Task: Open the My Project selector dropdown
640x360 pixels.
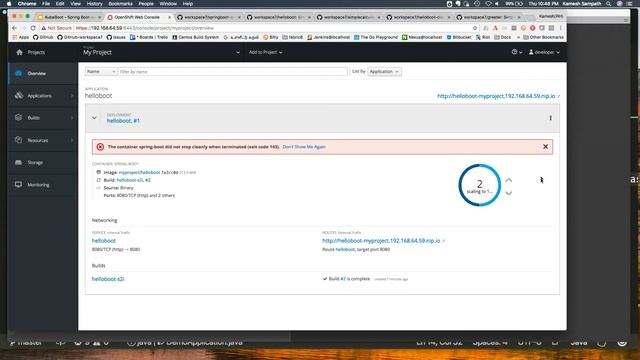Action: point(161,52)
